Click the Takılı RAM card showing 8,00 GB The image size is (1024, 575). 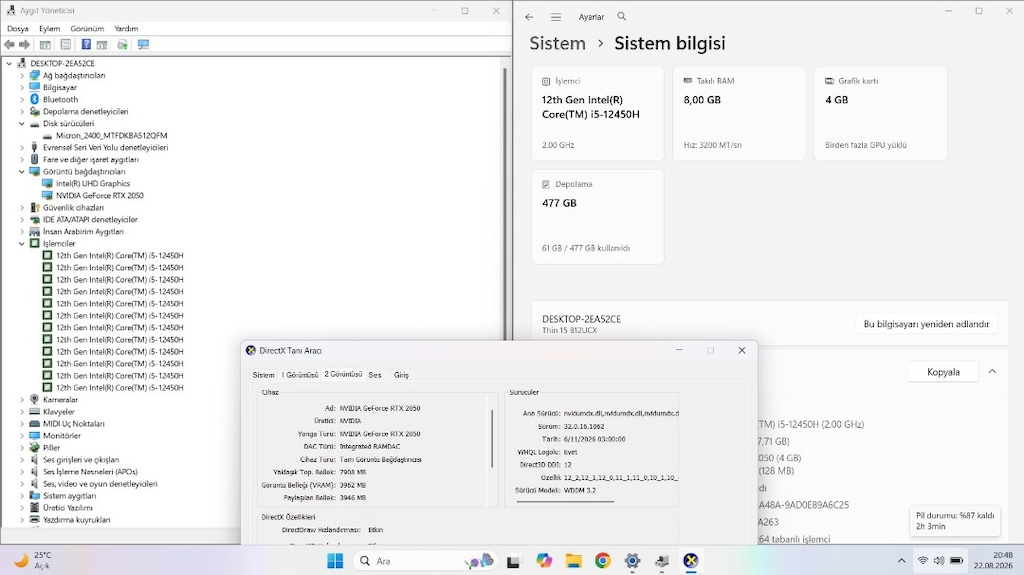[739, 113]
